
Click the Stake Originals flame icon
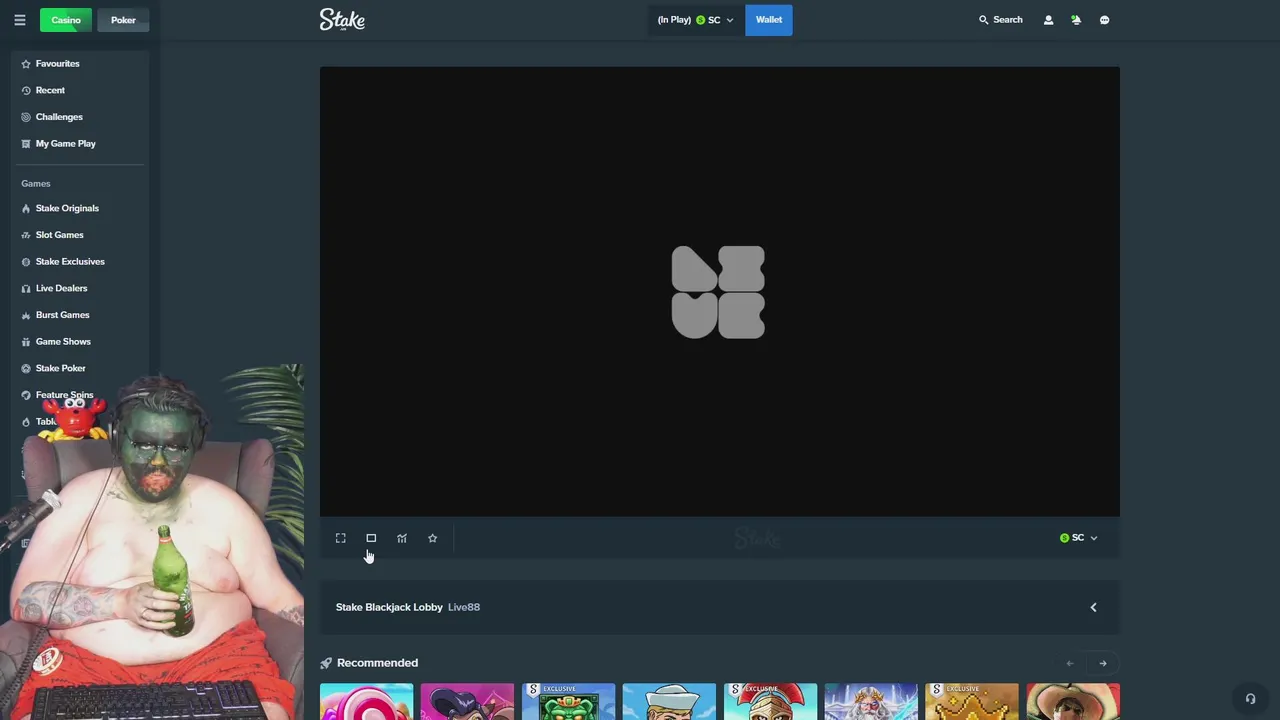(26, 208)
